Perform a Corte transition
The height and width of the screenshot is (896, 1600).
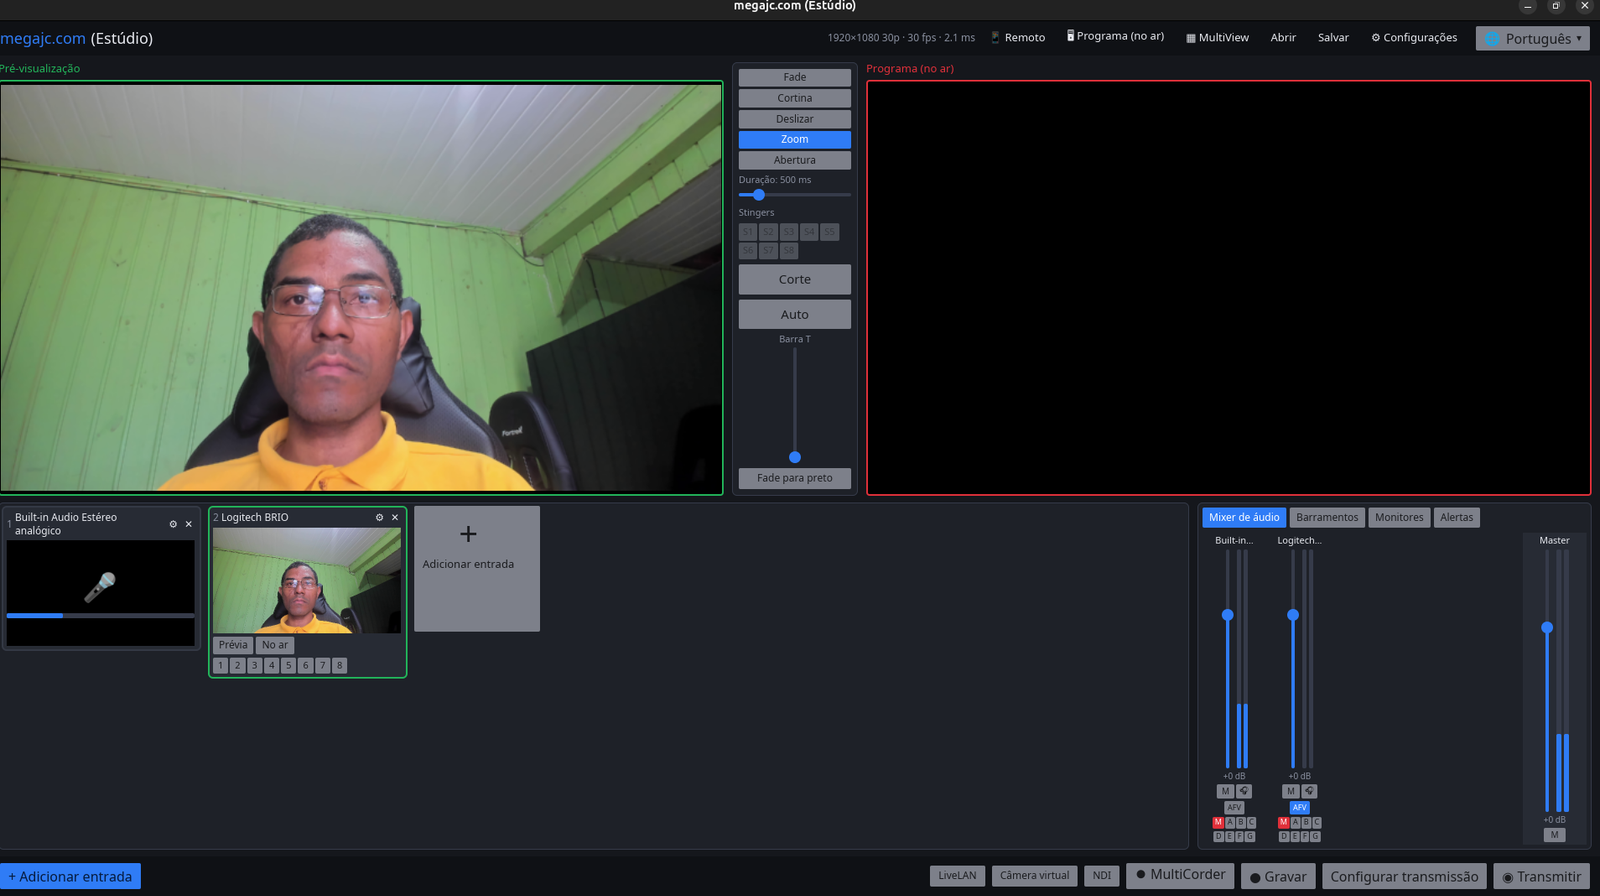tap(795, 279)
